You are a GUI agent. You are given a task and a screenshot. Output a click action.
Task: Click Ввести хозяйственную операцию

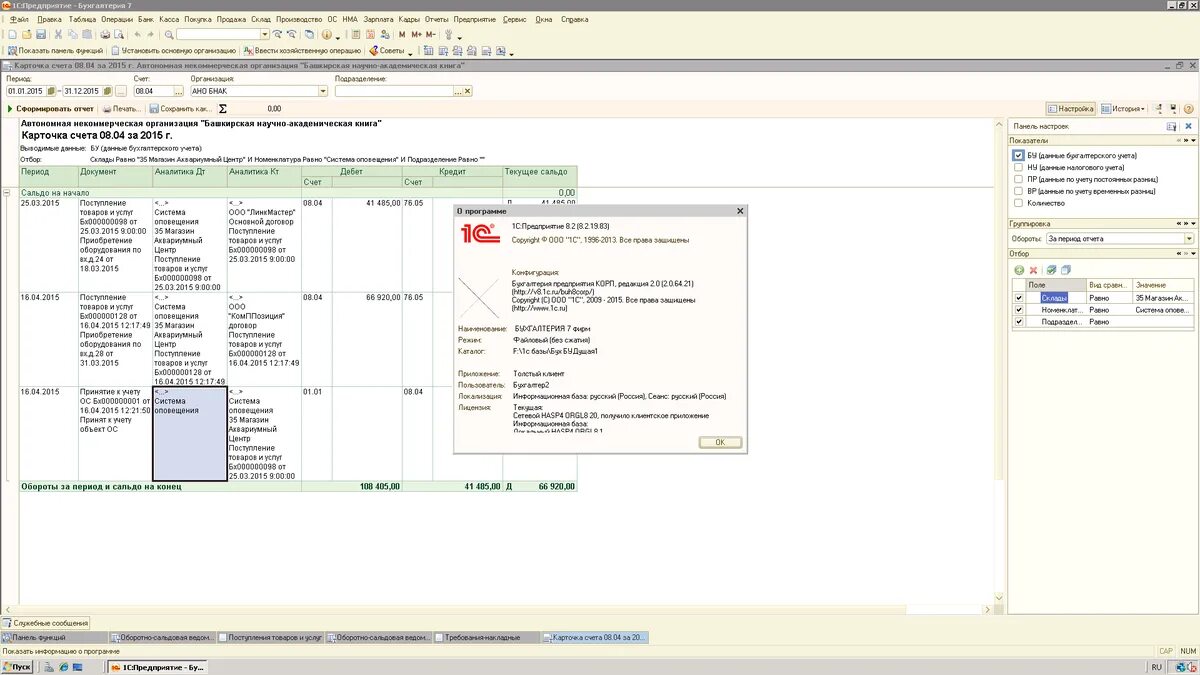(303, 50)
